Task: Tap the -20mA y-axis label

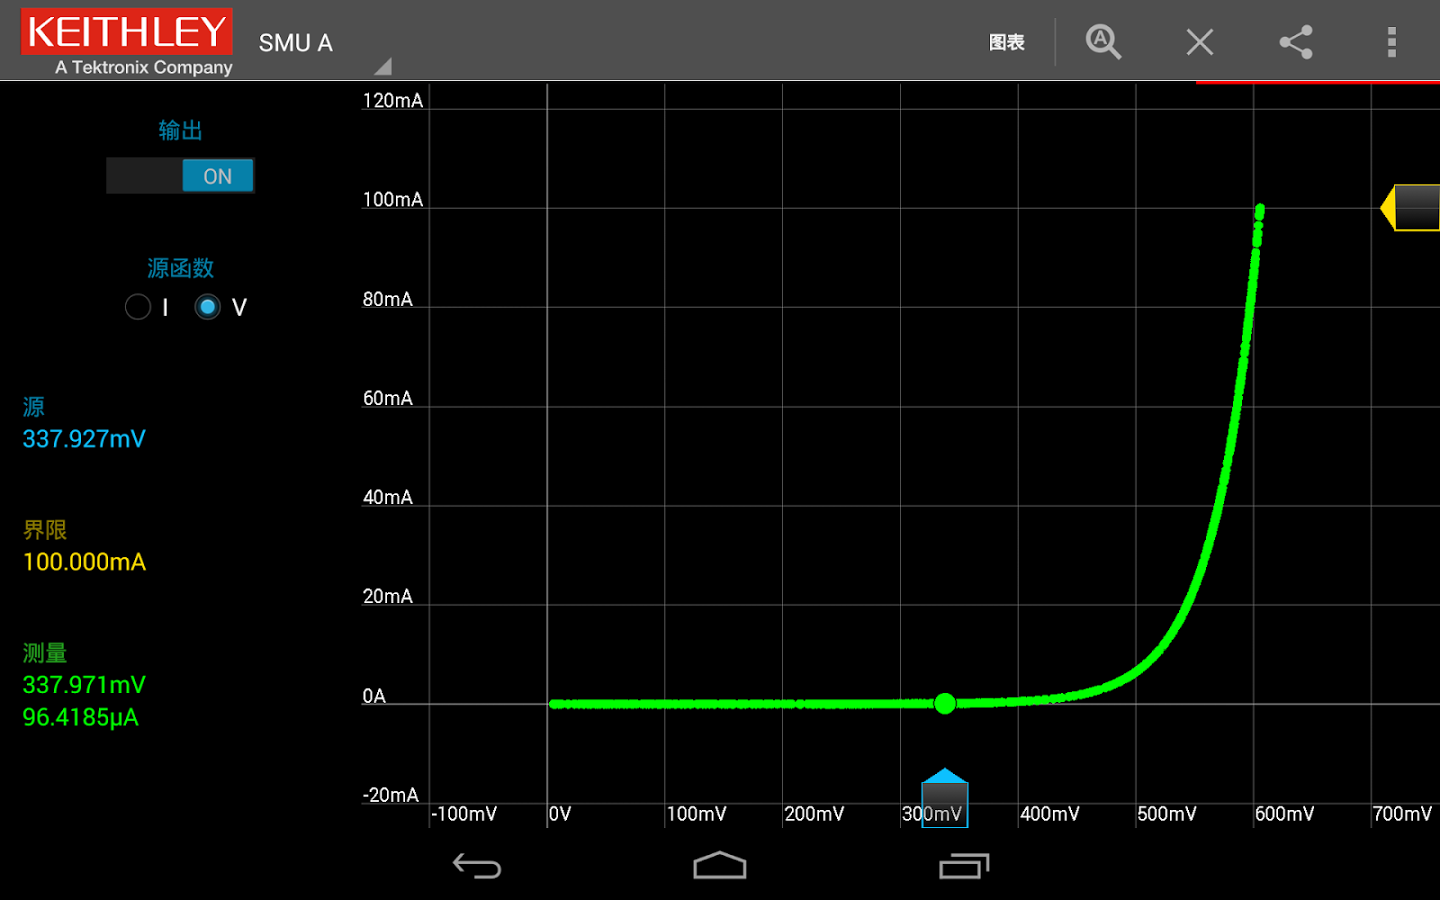Action: point(391,795)
